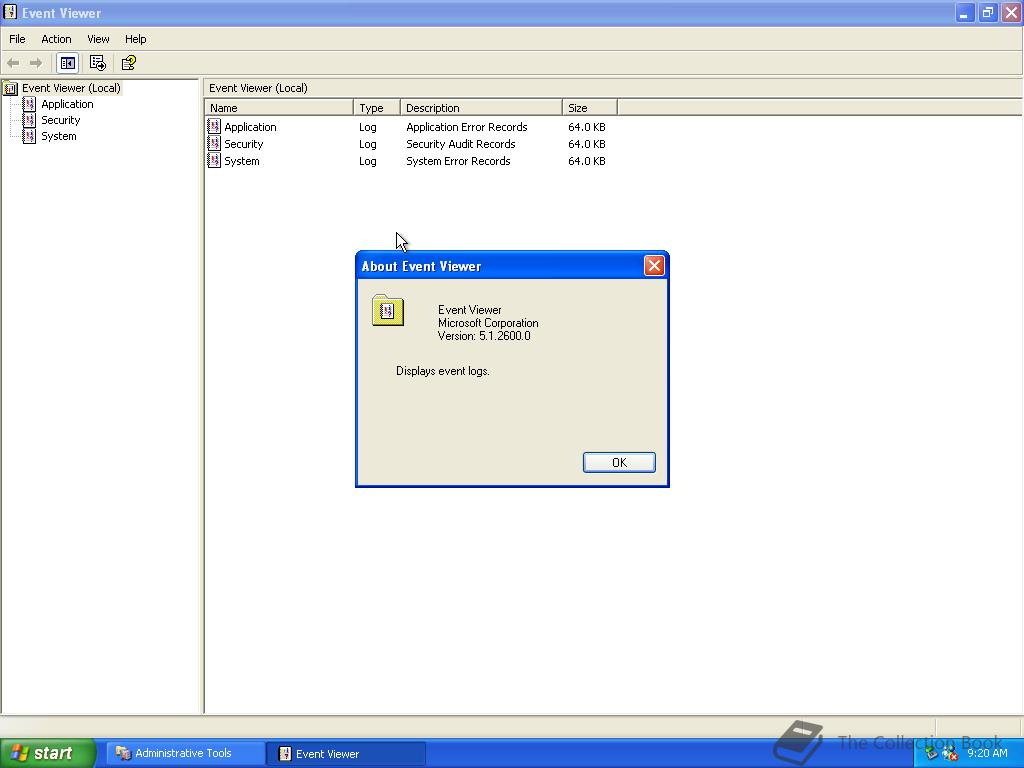Open the Help menu
This screenshot has height=768, width=1024.
pos(135,39)
